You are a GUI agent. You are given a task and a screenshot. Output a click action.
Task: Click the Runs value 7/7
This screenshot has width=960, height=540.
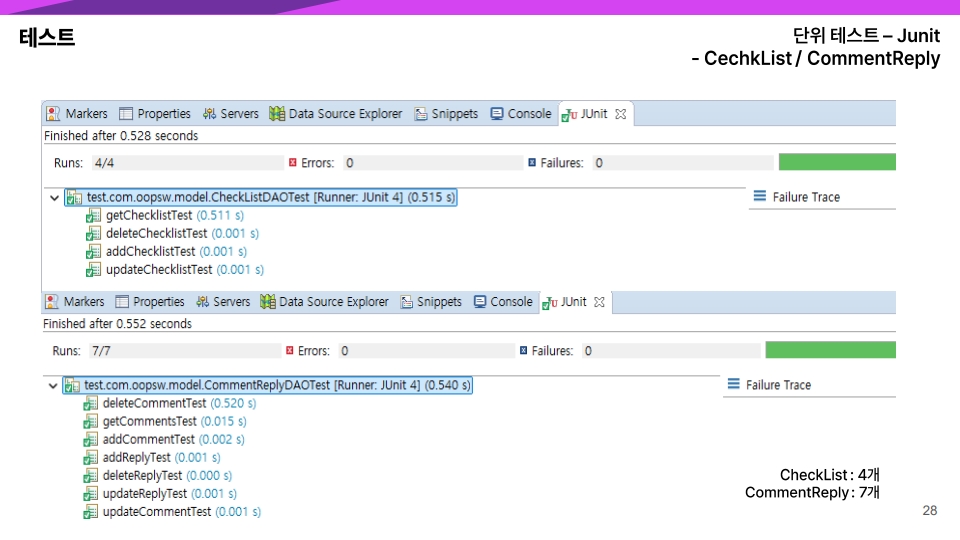[101, 351]
